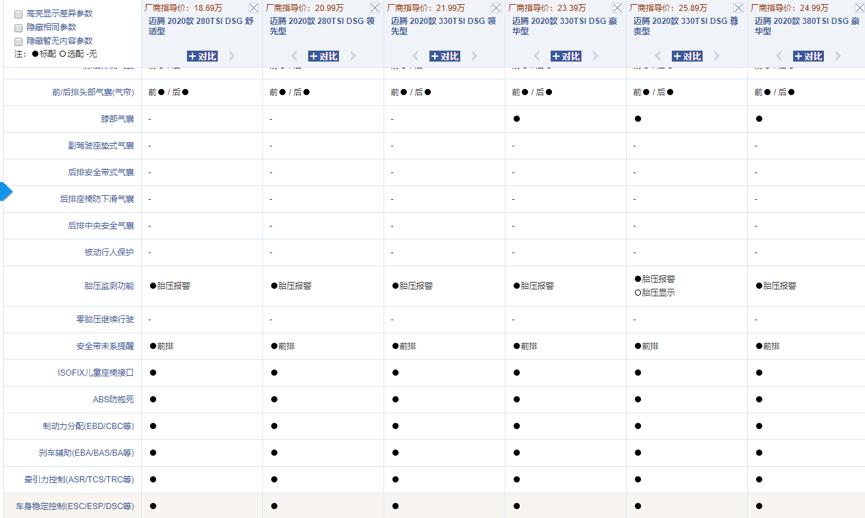Screen dimensions: 865x518
Task: Move 280TSI 舒适型 column right with arrow
Action: (232, 56)
